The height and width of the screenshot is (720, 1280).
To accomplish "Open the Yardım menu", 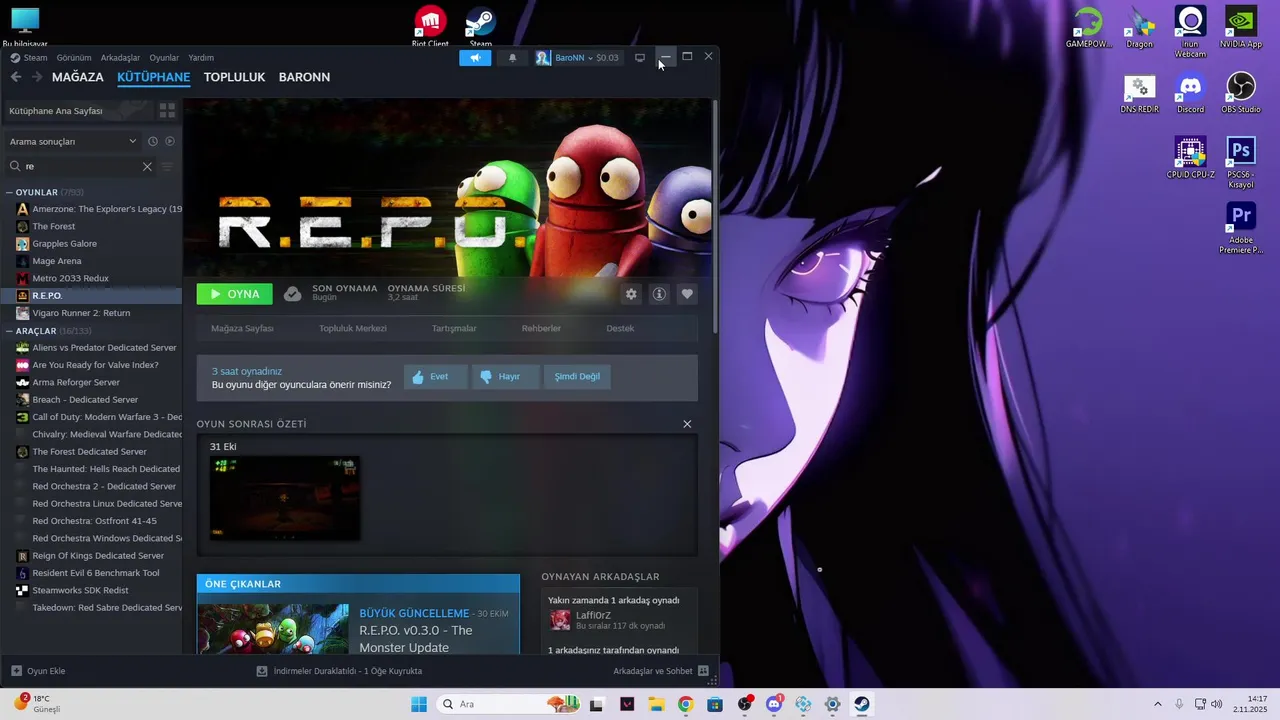I will (x=201, y=58).
